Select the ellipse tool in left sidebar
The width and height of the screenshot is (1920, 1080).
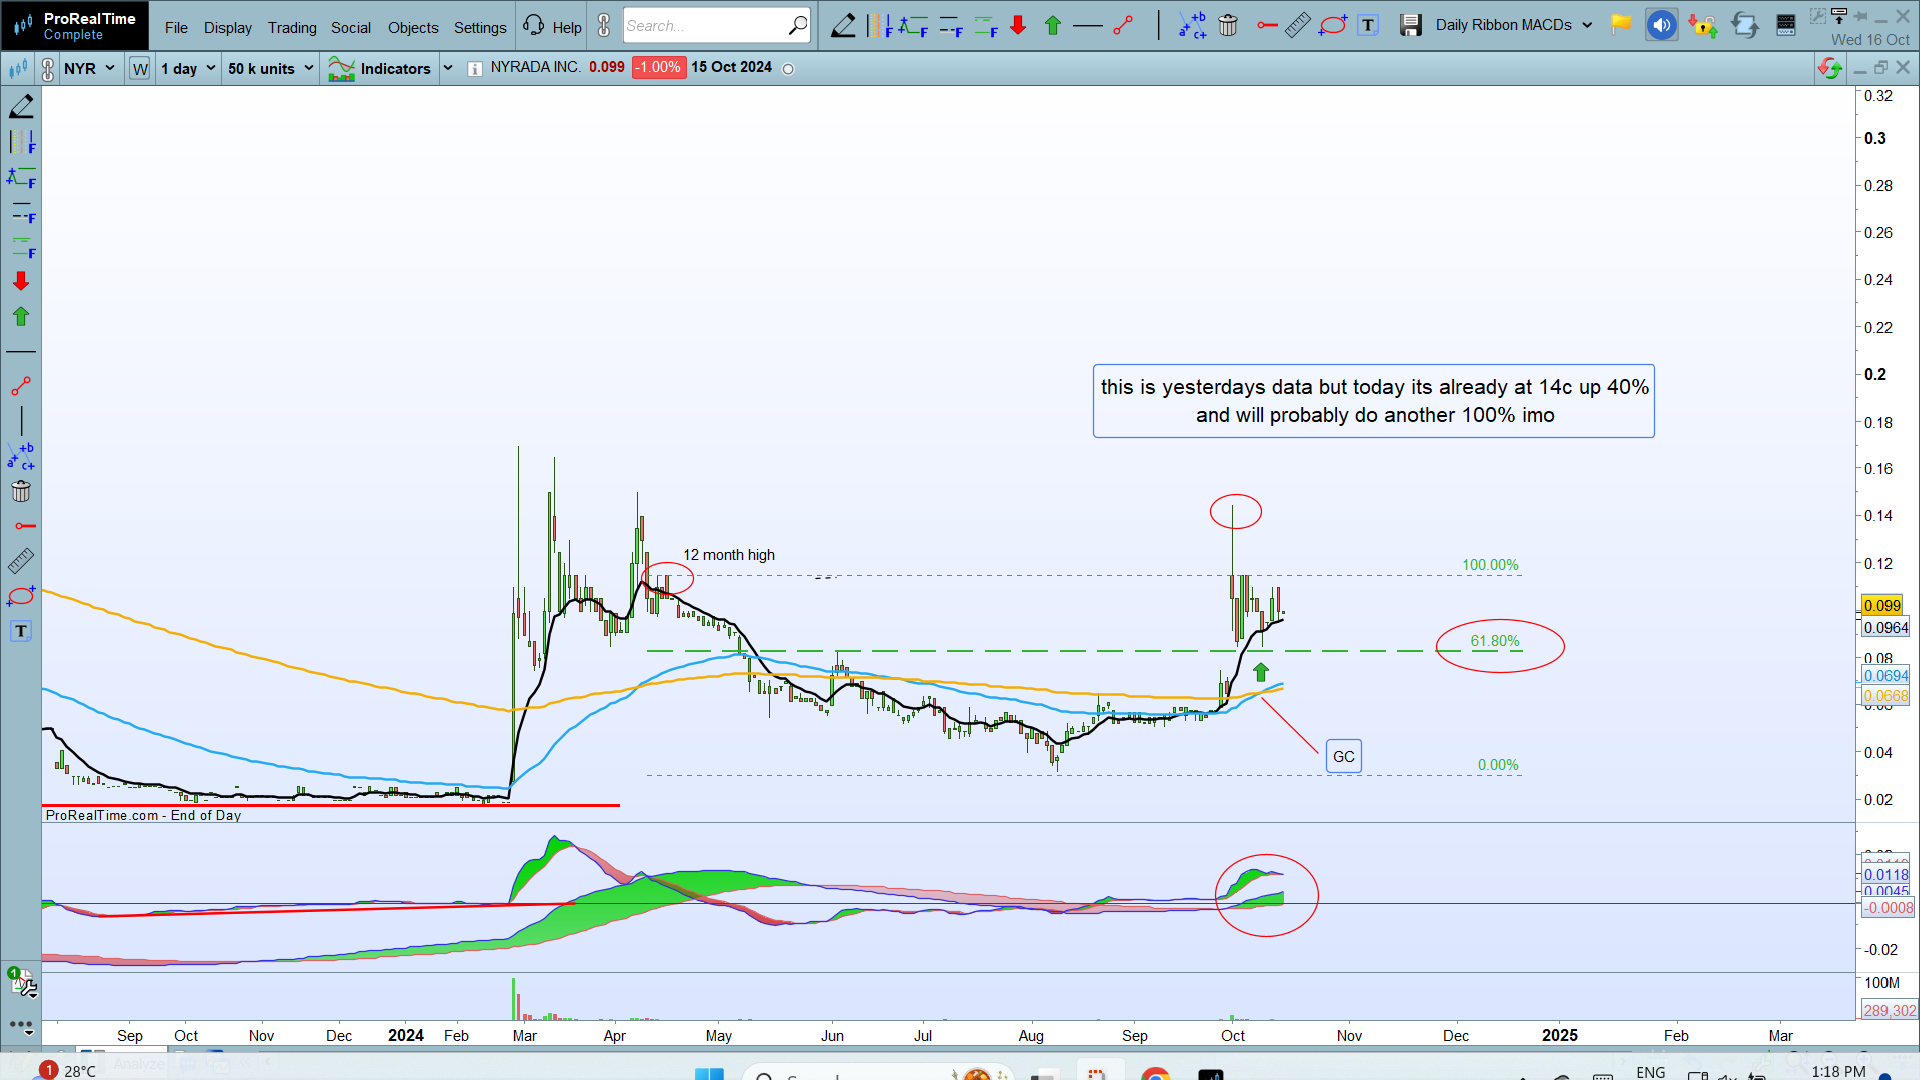21,596
